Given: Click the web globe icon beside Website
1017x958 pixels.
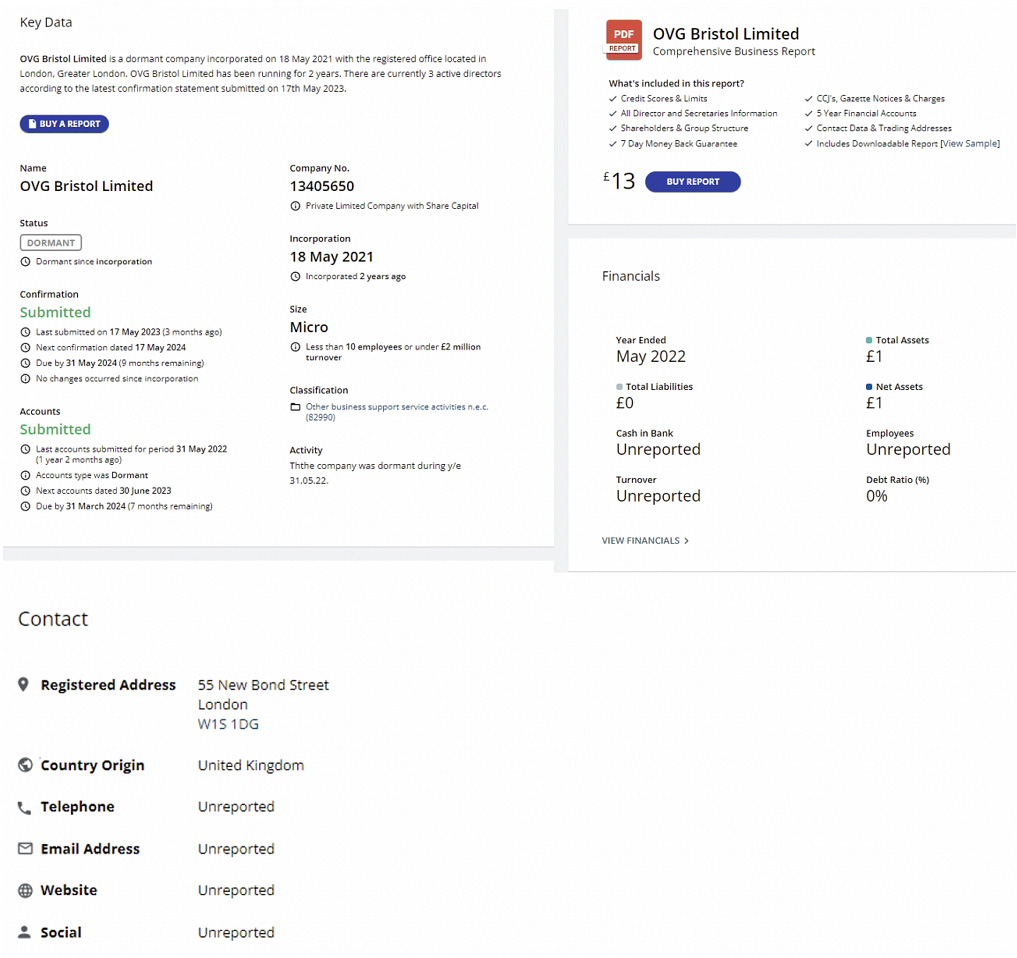Looking at the screenshot, I should coord(25,891).
